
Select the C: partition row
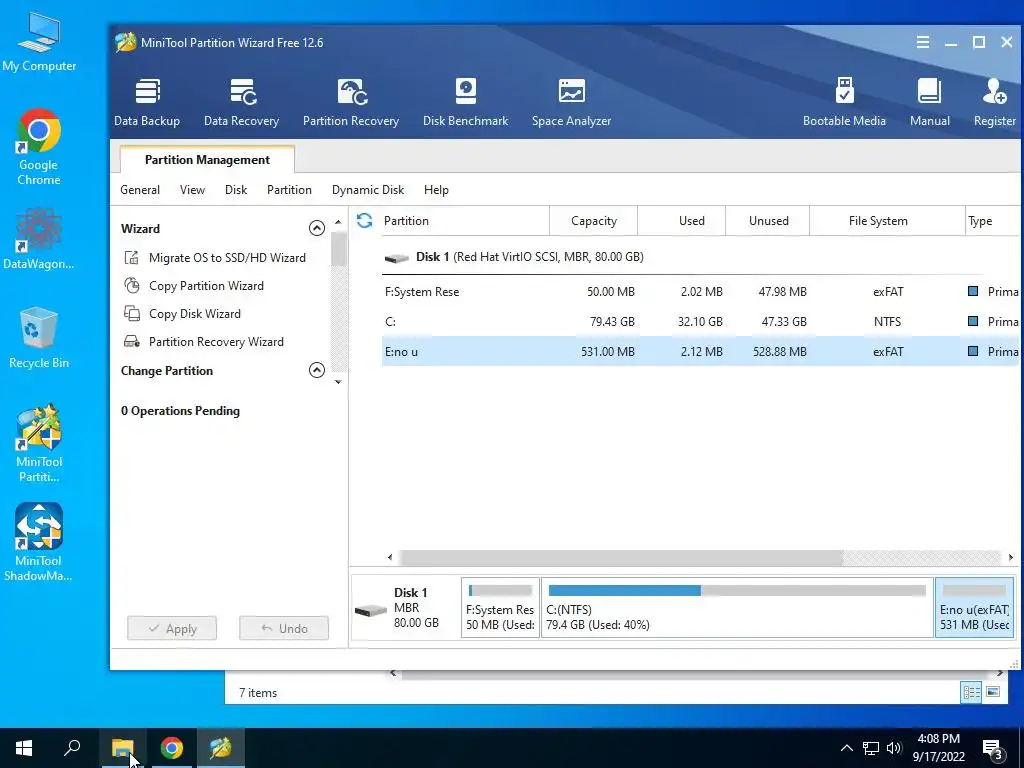(x=699, y=321)
